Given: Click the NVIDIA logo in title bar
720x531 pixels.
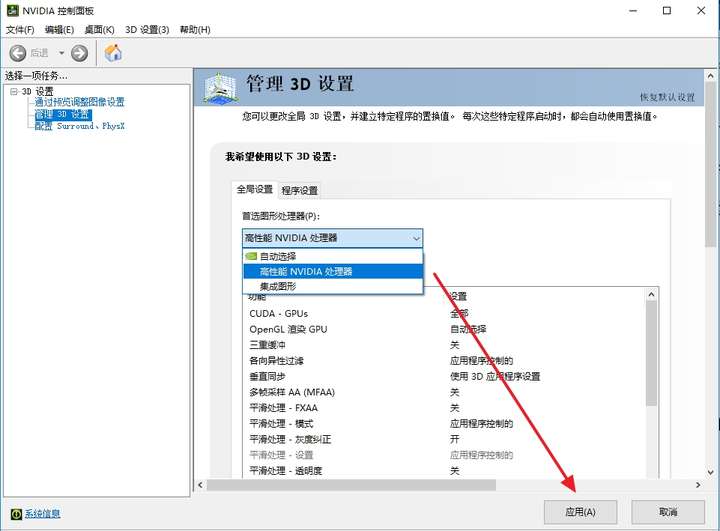Looking at the screenshot, I should [x=12, y=10].
